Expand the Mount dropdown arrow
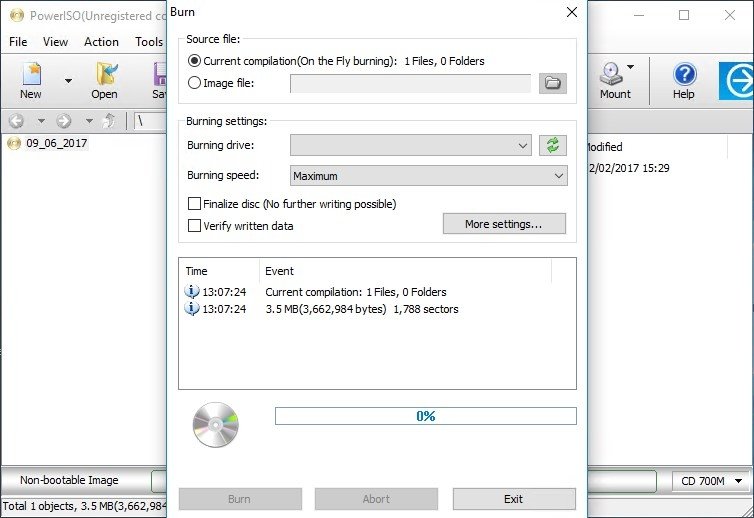 coord(630,67)
